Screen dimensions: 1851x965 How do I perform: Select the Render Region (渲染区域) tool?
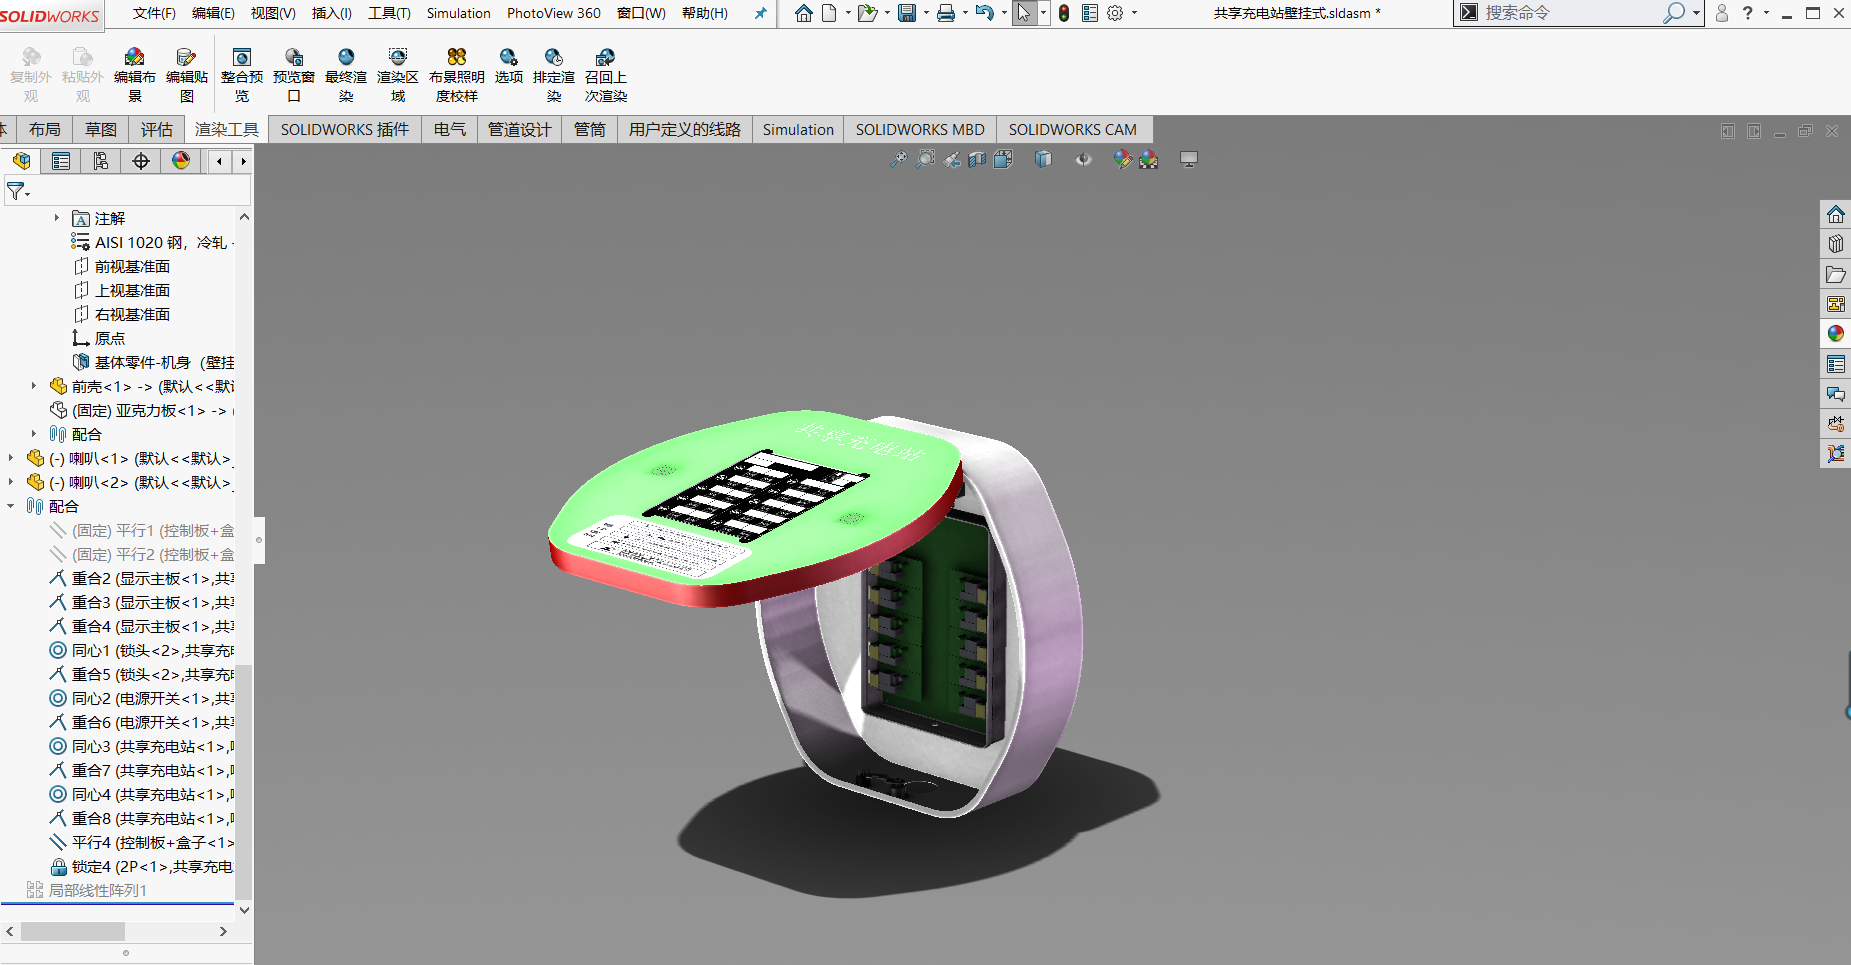point(398,75)
